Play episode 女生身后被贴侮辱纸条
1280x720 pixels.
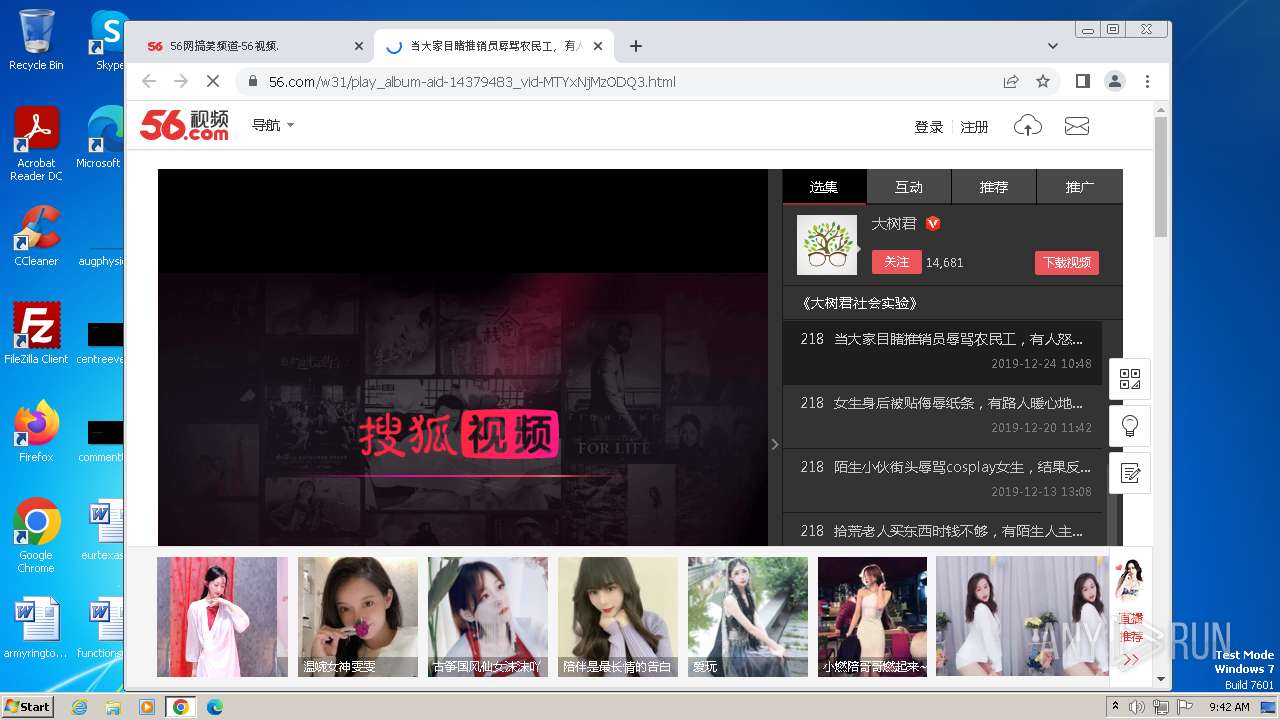click(943, 416)
